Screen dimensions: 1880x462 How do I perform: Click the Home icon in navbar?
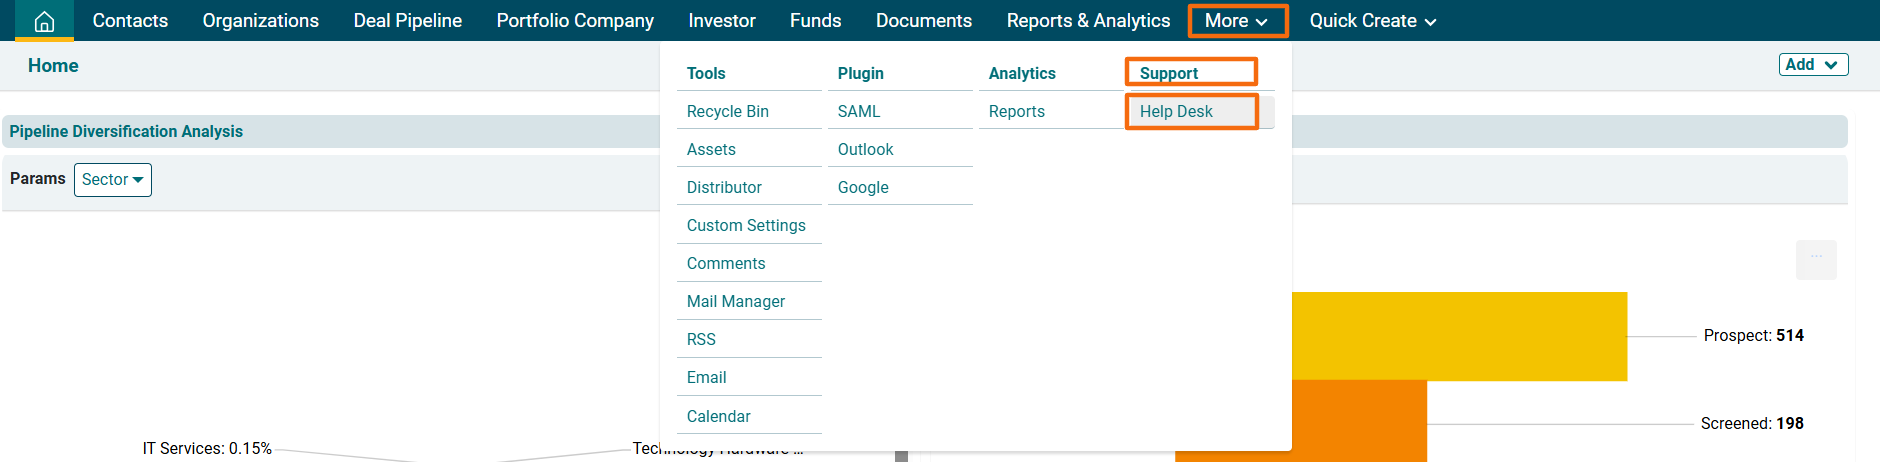pos(44,21)
